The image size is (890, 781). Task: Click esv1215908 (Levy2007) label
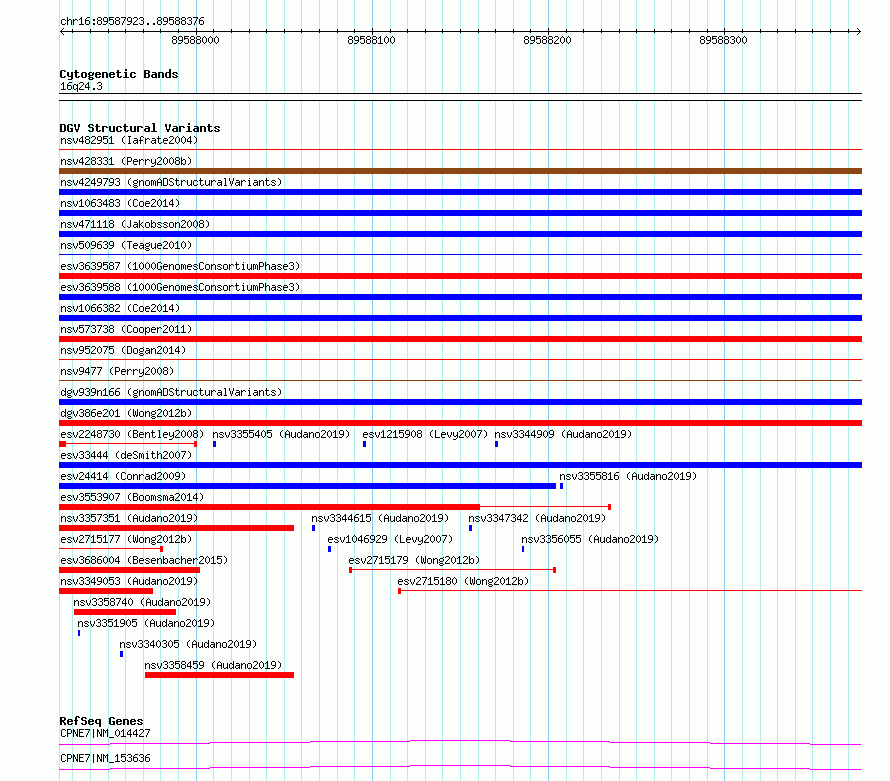[x=425, y=434]
